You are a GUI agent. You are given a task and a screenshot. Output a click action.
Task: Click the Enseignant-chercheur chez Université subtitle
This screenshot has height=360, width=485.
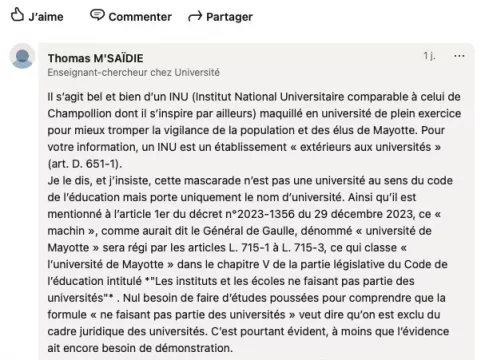coord(133,72)
